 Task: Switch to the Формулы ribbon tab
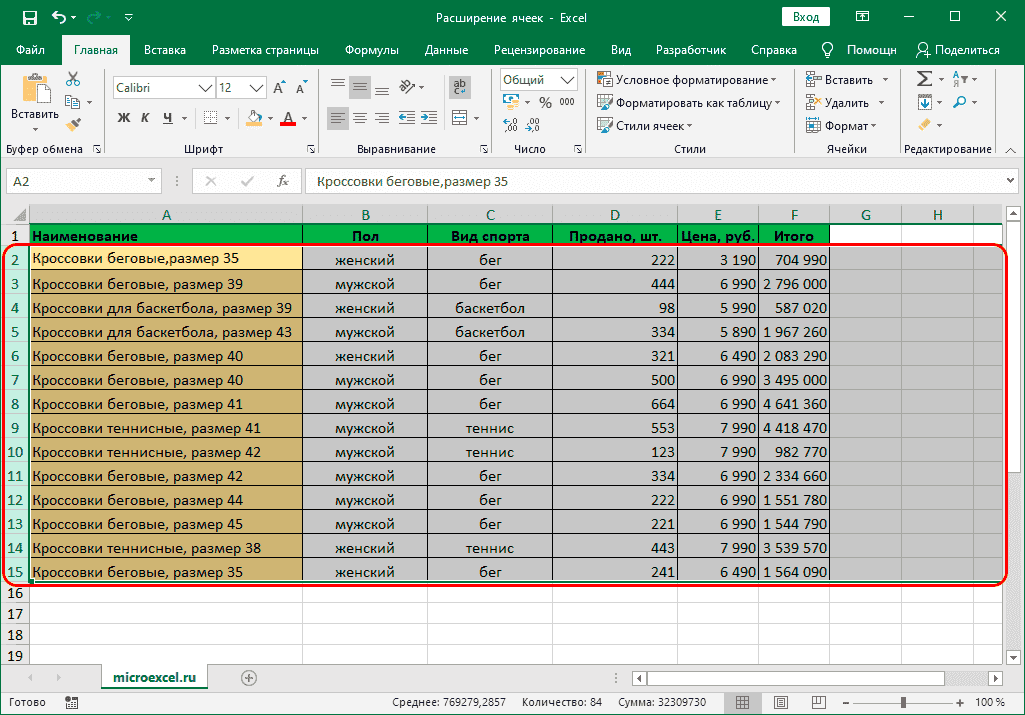point(371,50)
